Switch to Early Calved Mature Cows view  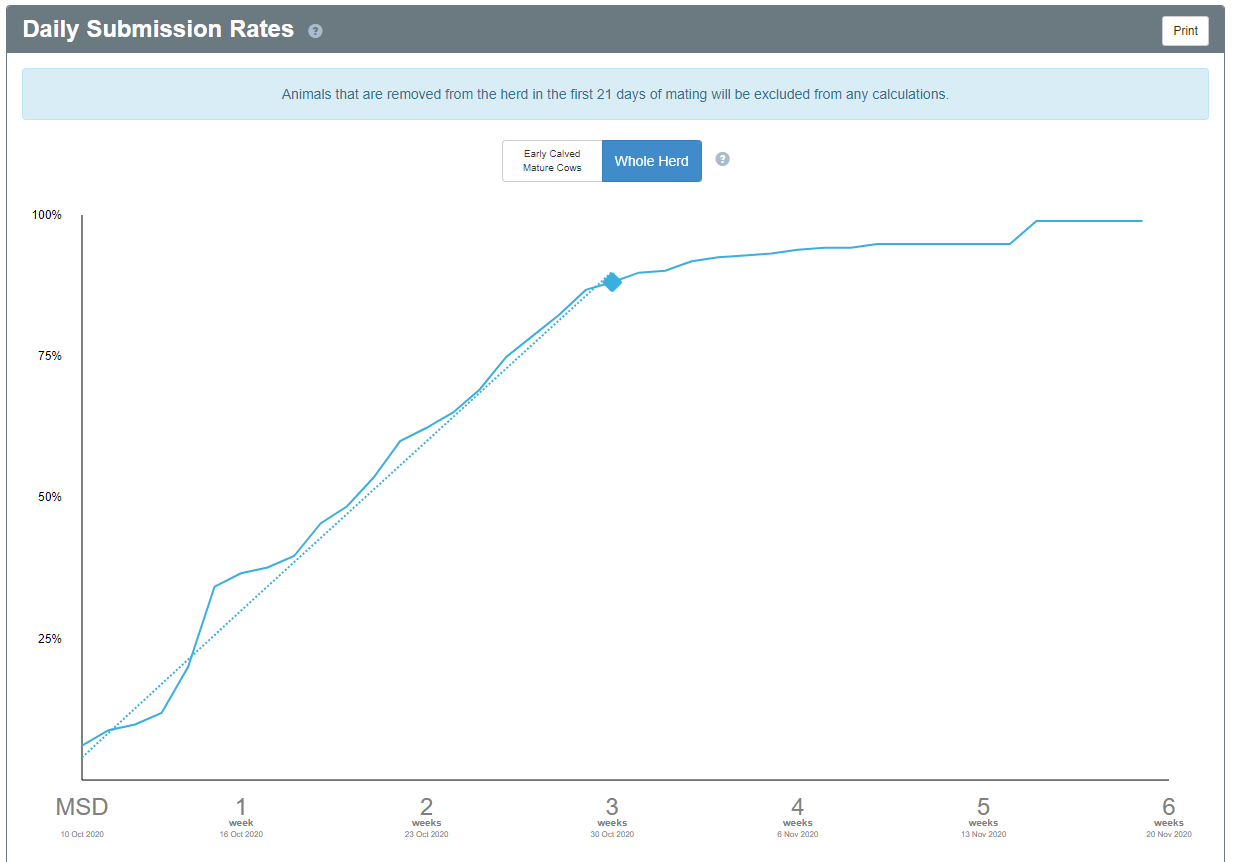[x=552, y=161]
